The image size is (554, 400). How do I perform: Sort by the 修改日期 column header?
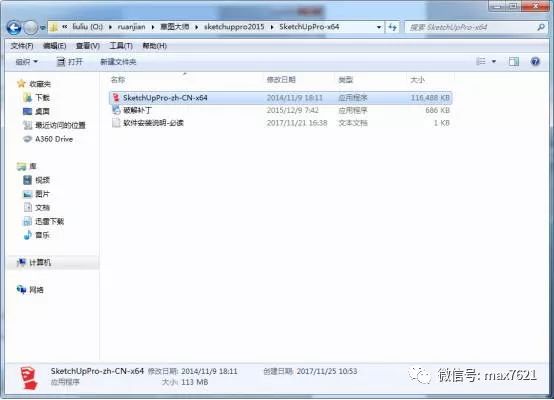[x=281, y=80]
